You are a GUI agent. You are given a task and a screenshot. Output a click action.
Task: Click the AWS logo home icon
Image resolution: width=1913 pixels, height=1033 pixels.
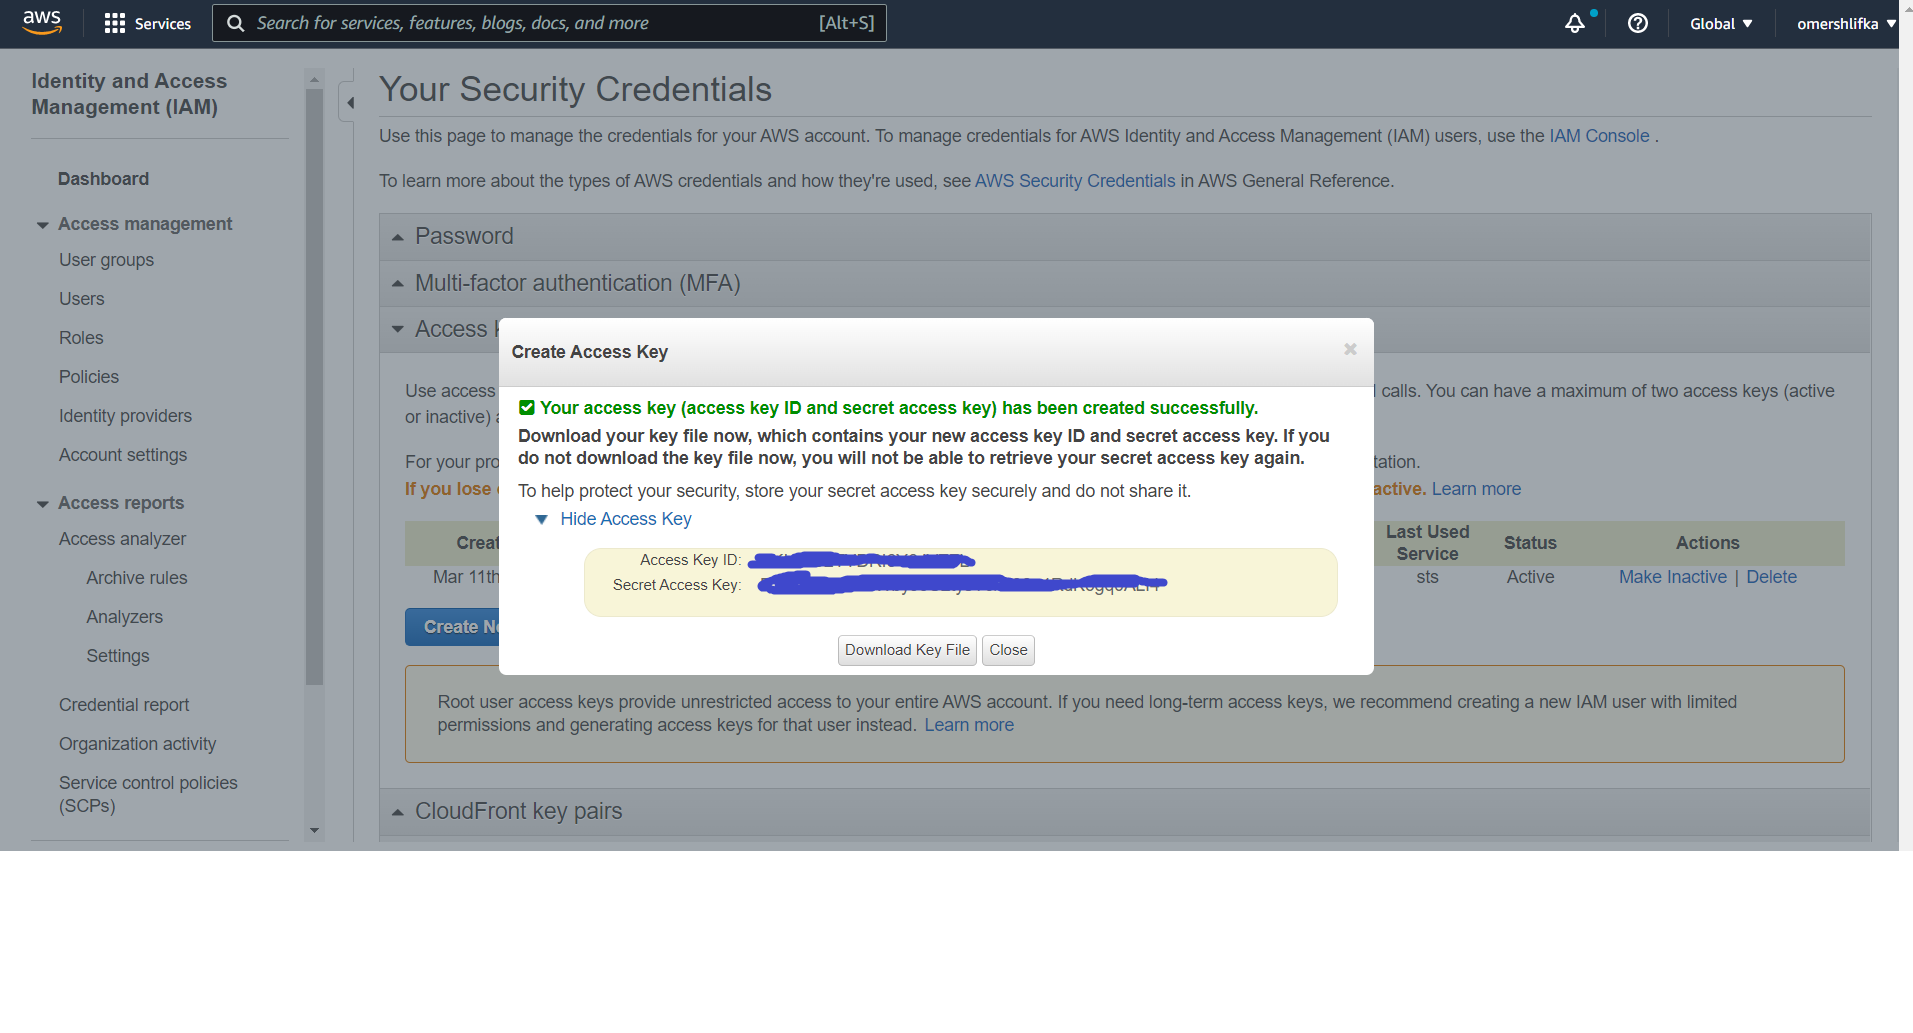(x=42, y=22)
